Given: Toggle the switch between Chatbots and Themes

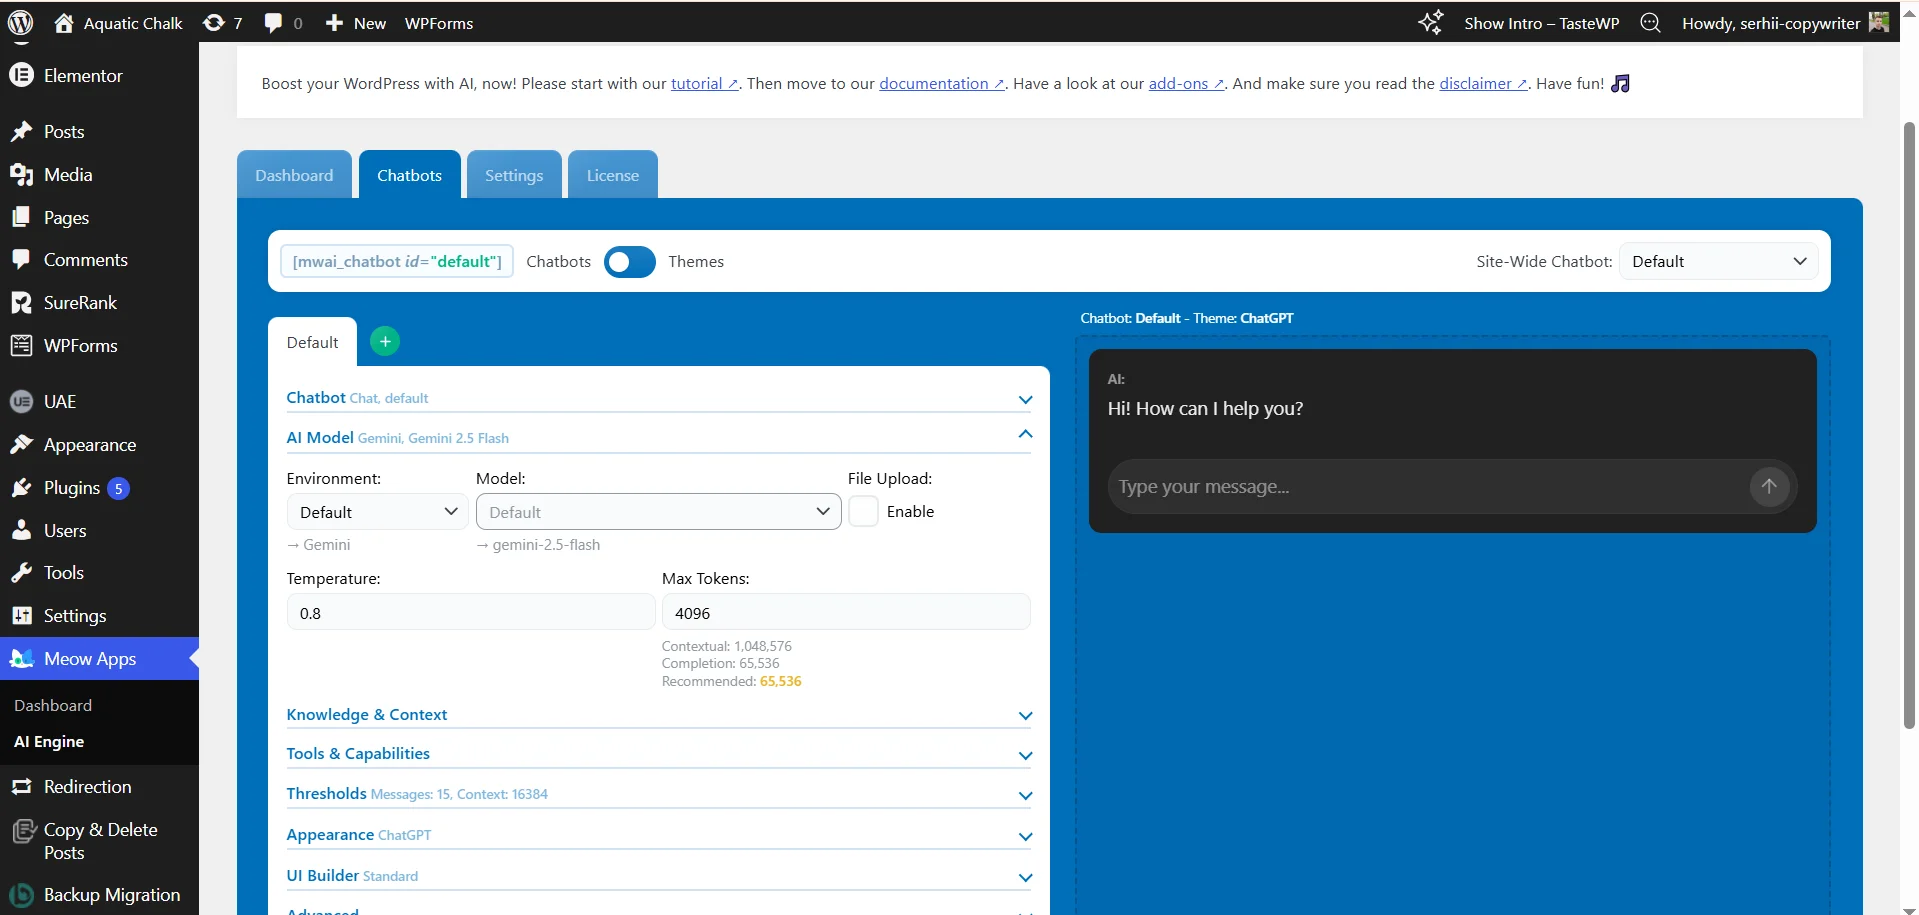Looking at the screenshot, I should click(629, 261).
